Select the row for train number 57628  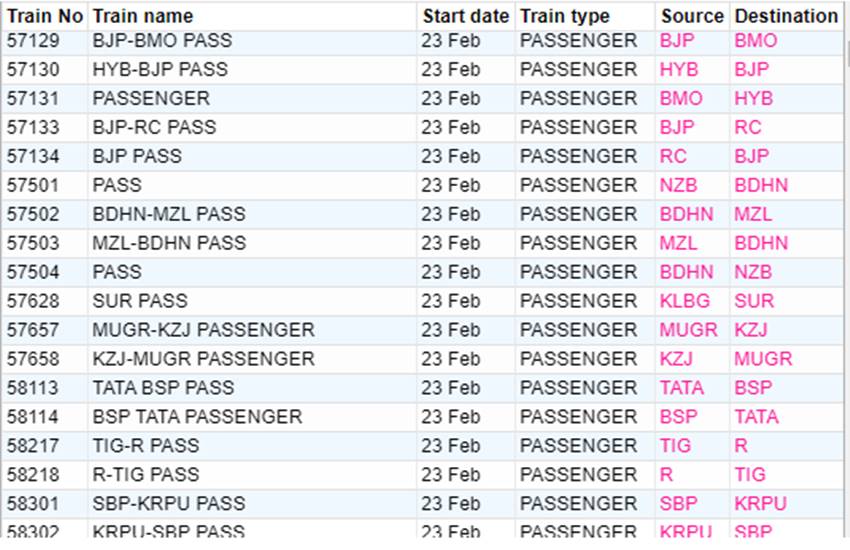click(x=422, y=301)
